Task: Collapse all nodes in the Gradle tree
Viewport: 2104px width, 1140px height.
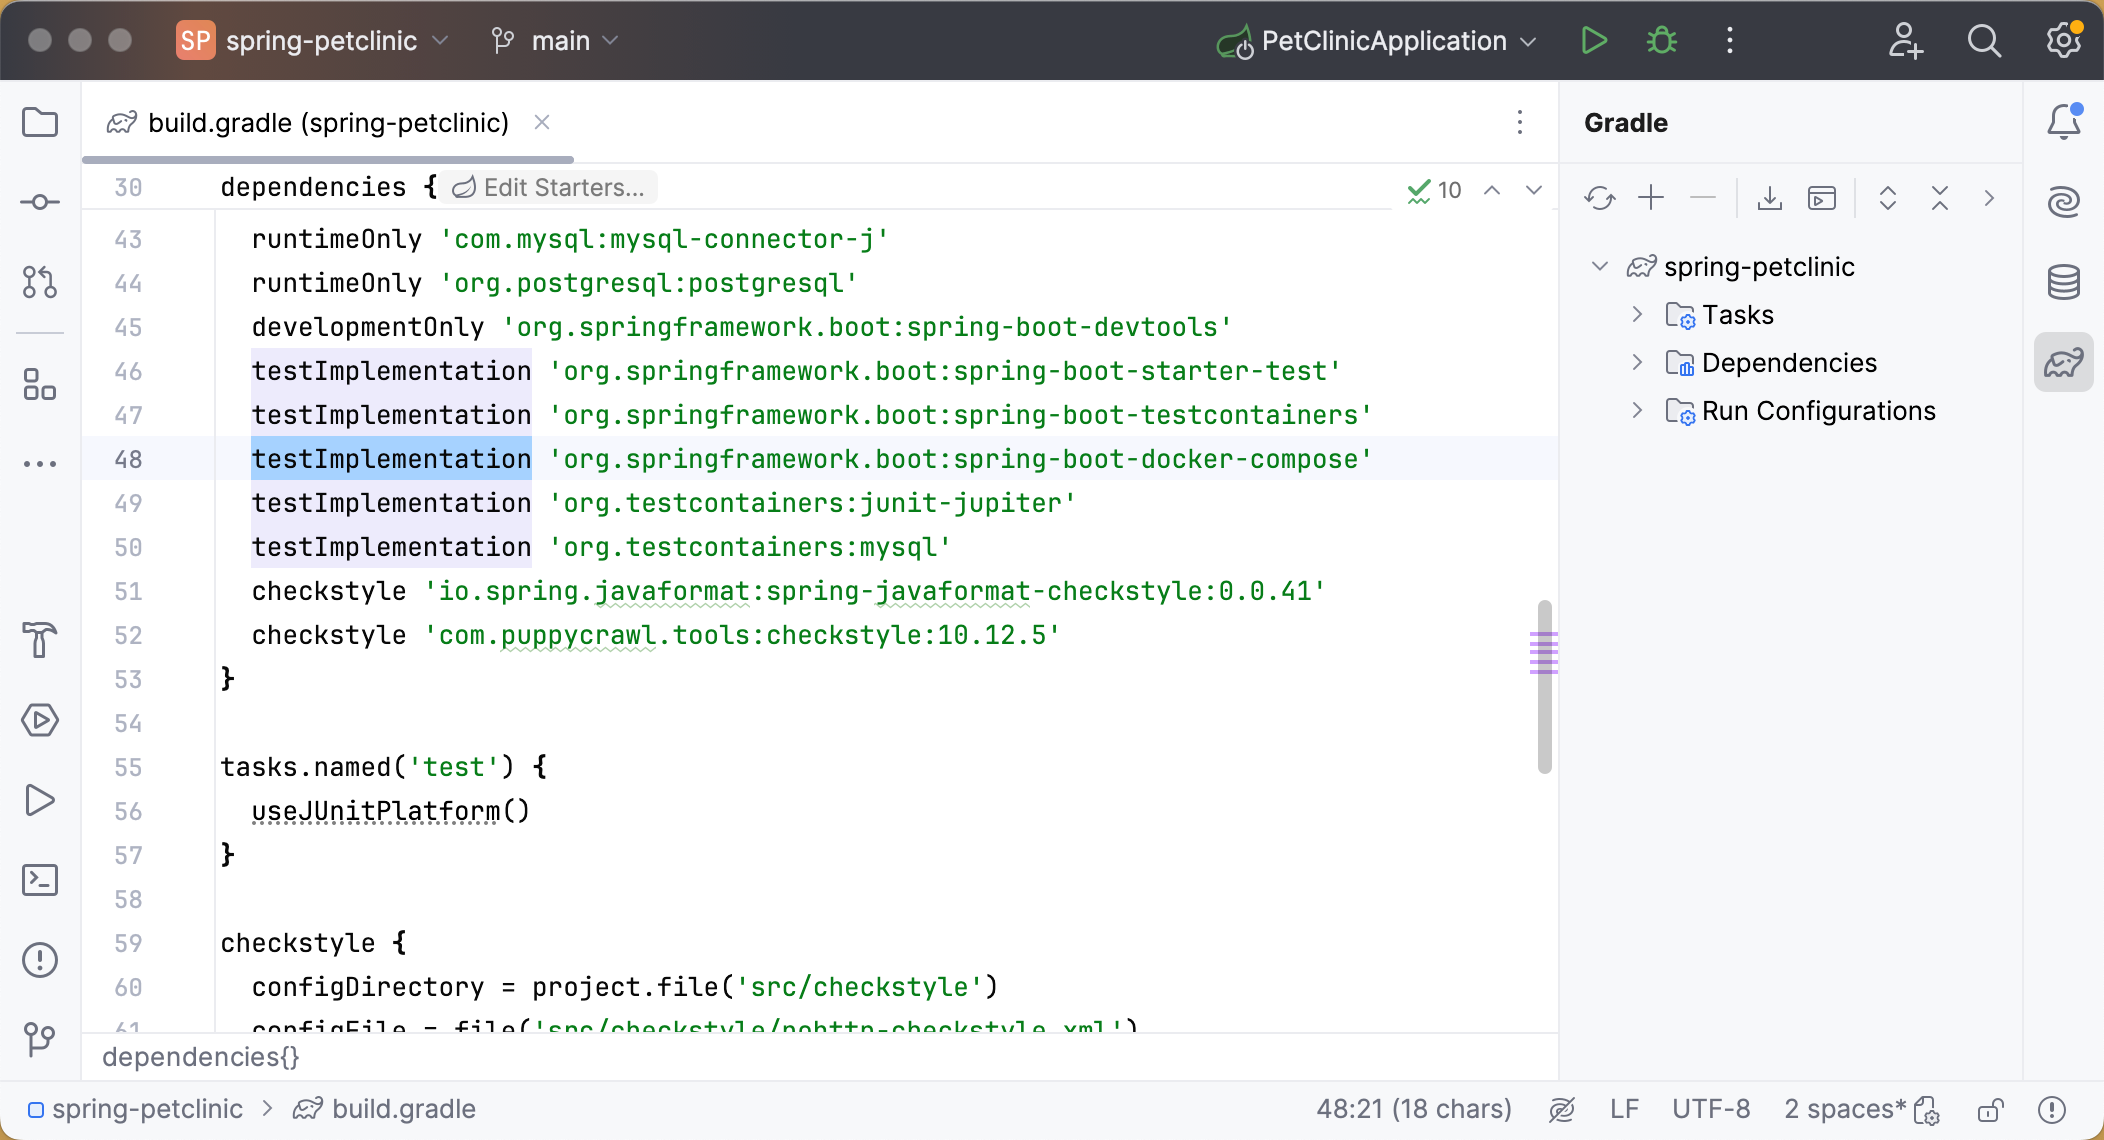Action: (1940, 198)
